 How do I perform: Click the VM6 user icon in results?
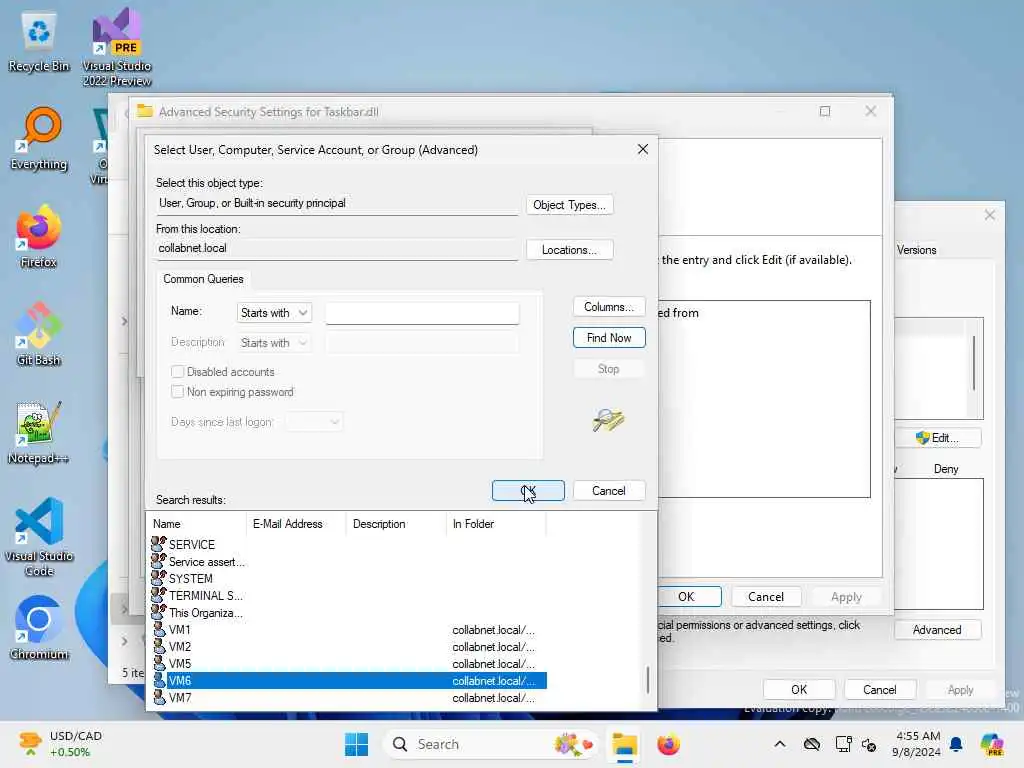(159, 680)
